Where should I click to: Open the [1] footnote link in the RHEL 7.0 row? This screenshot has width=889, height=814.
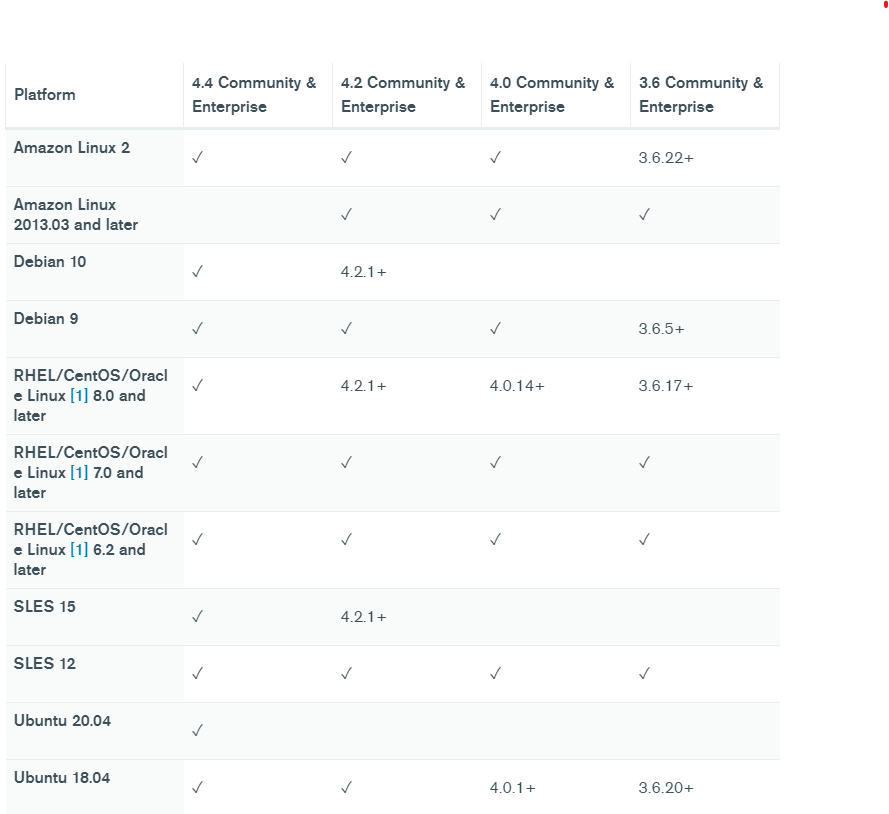pyautogui.click(x=79, y=473)
